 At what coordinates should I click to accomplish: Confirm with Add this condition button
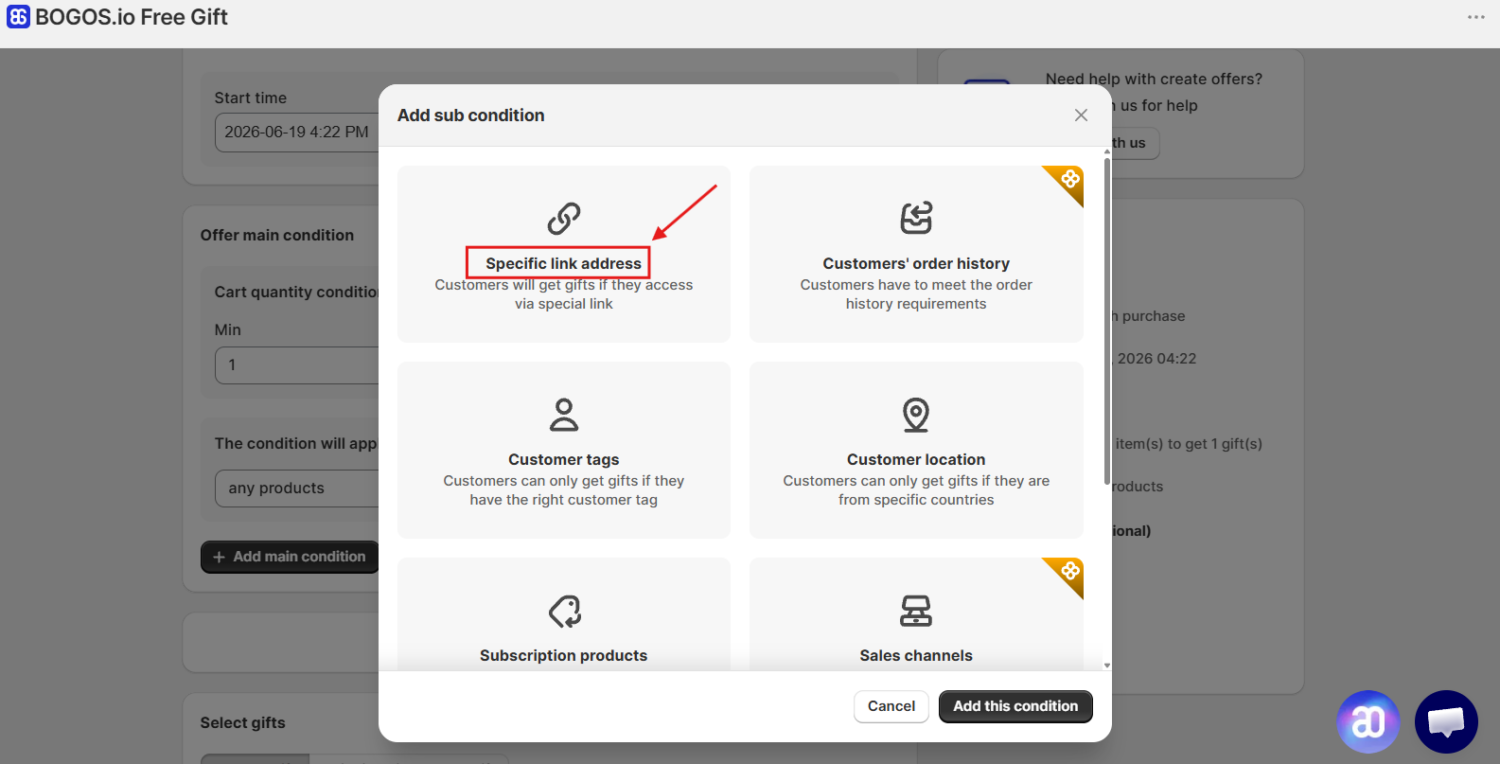coord(1016,706)
